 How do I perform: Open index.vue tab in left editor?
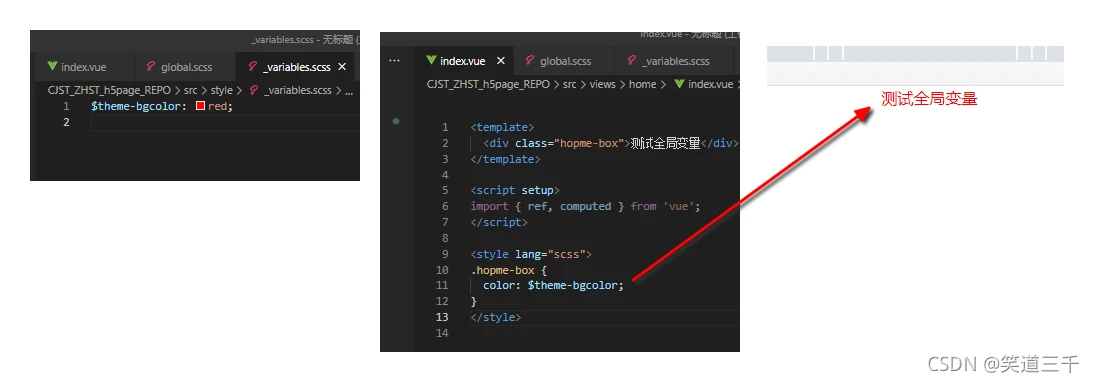[77, 67]
